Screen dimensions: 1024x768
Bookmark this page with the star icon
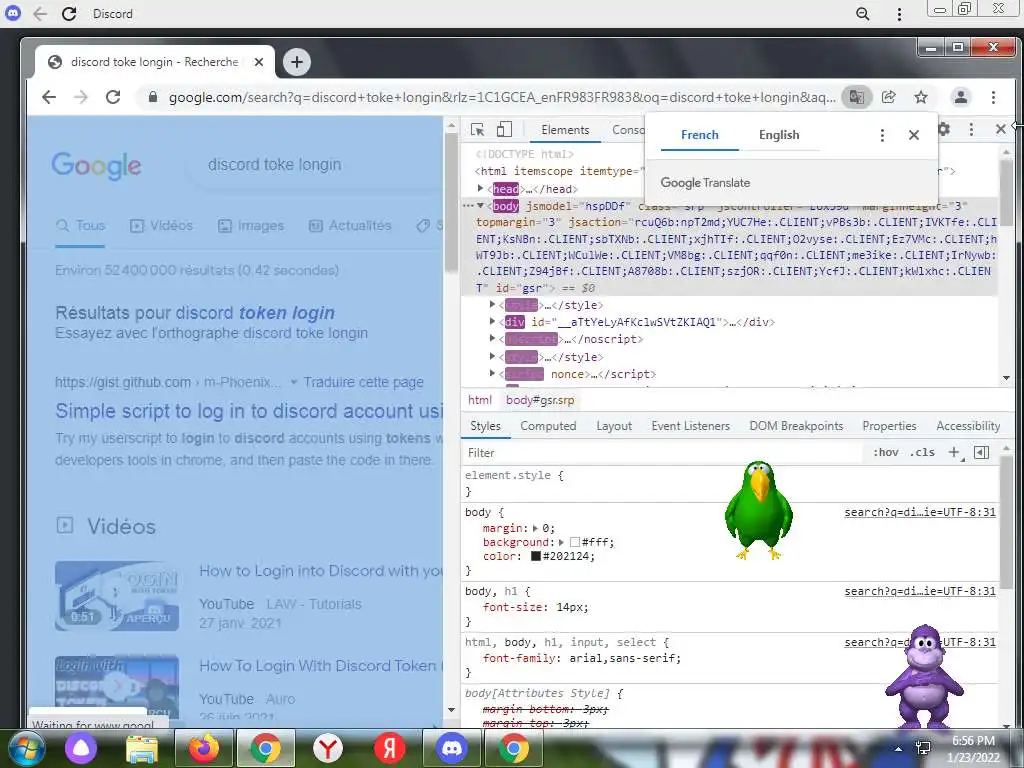point(921,97)
